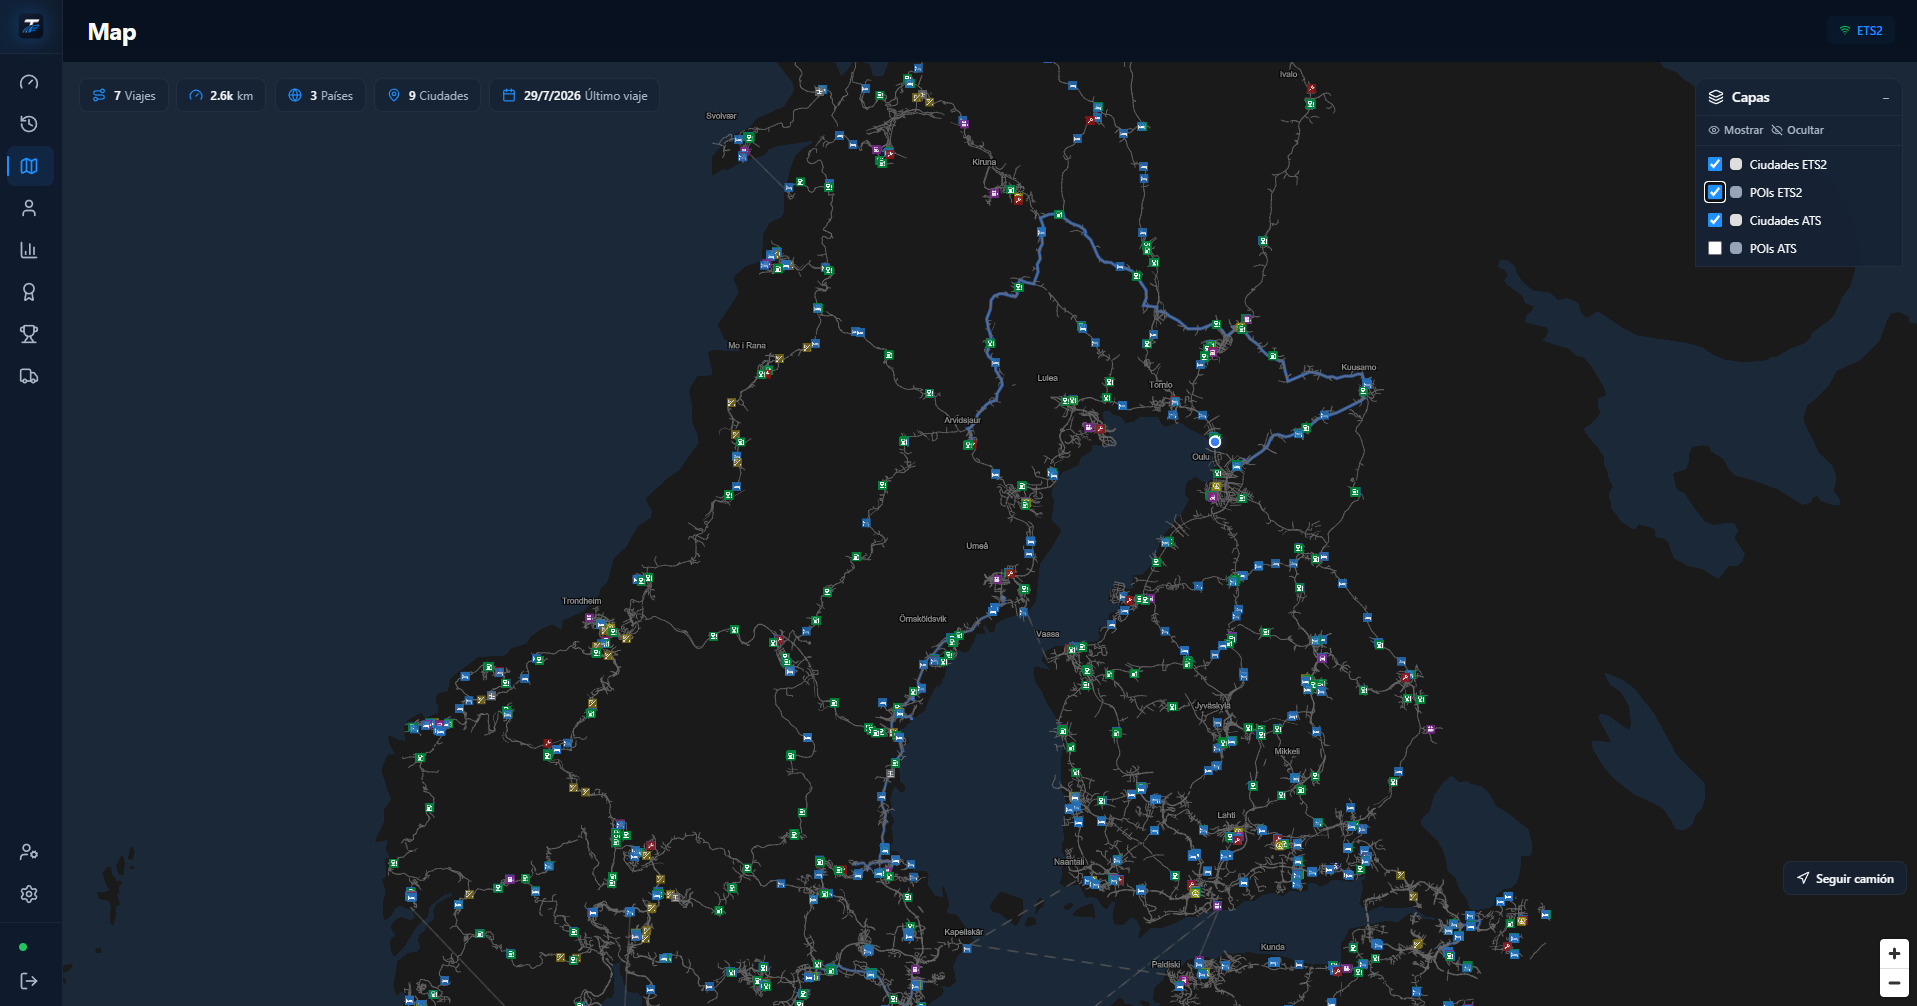Click the Naantali city label on map
The height and width of the screenshot is (1006, 1917).
1068,862
